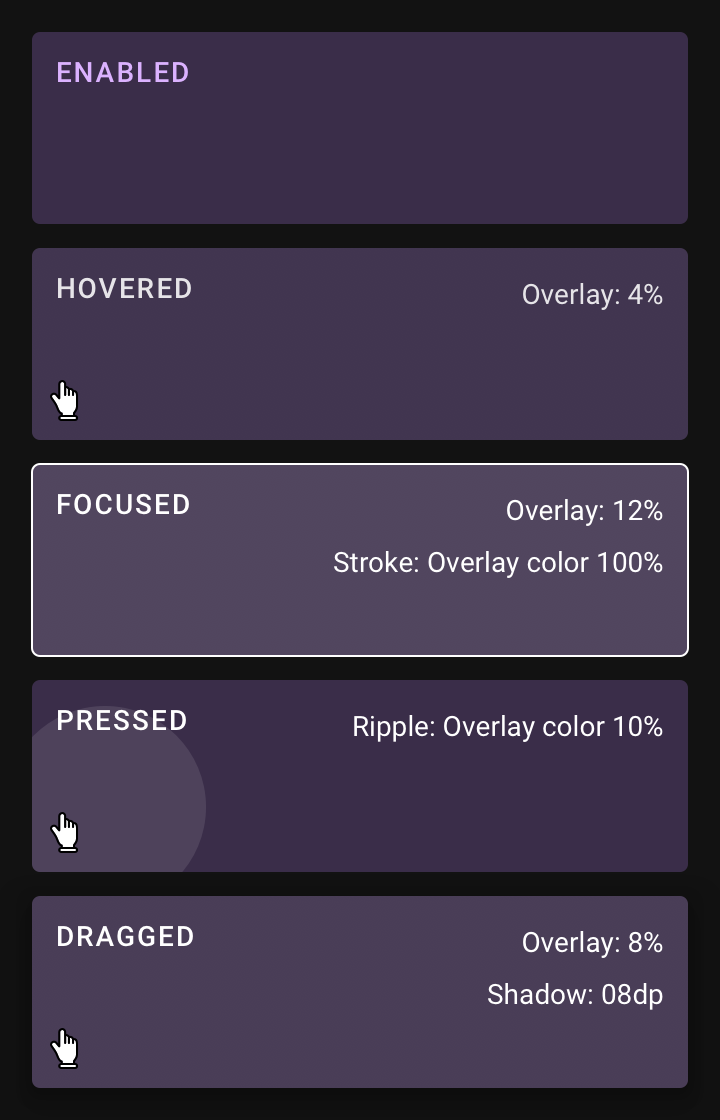Click the PRESSED heading label
Viewport: 720px width, 1120px height.
(122, 721)
